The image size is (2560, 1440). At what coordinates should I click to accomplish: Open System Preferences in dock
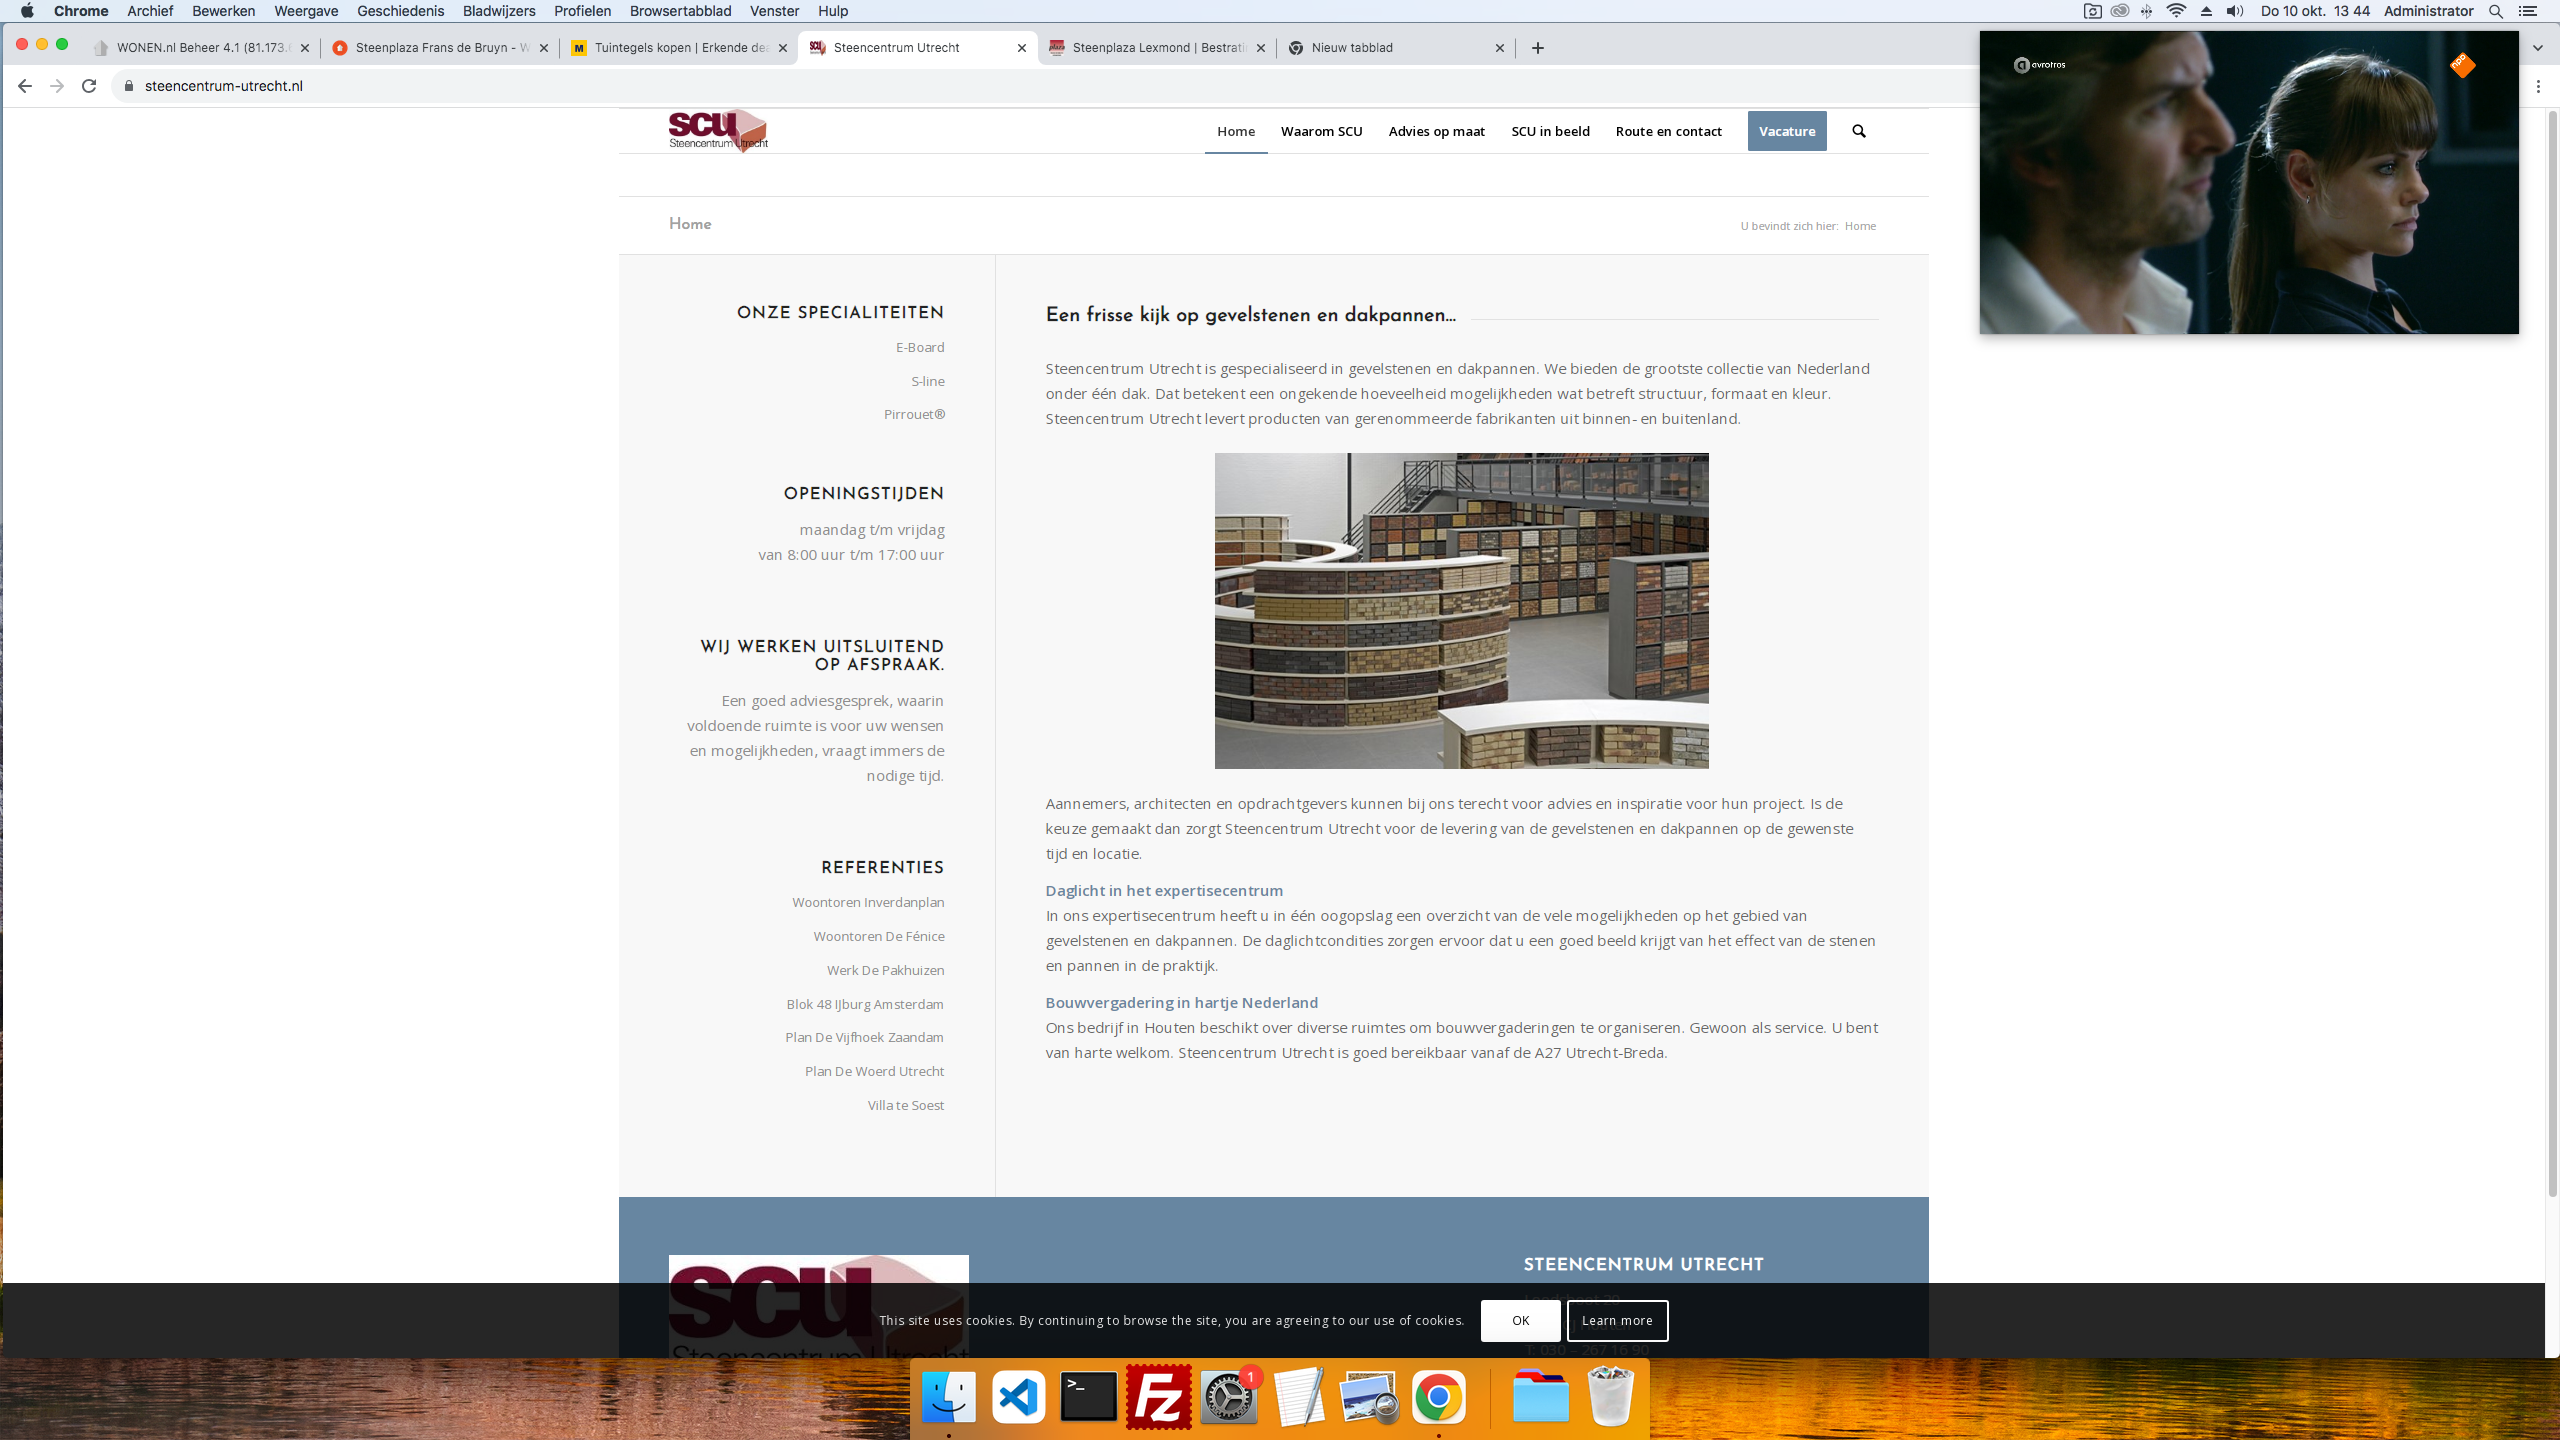tap(1228, 1397)
